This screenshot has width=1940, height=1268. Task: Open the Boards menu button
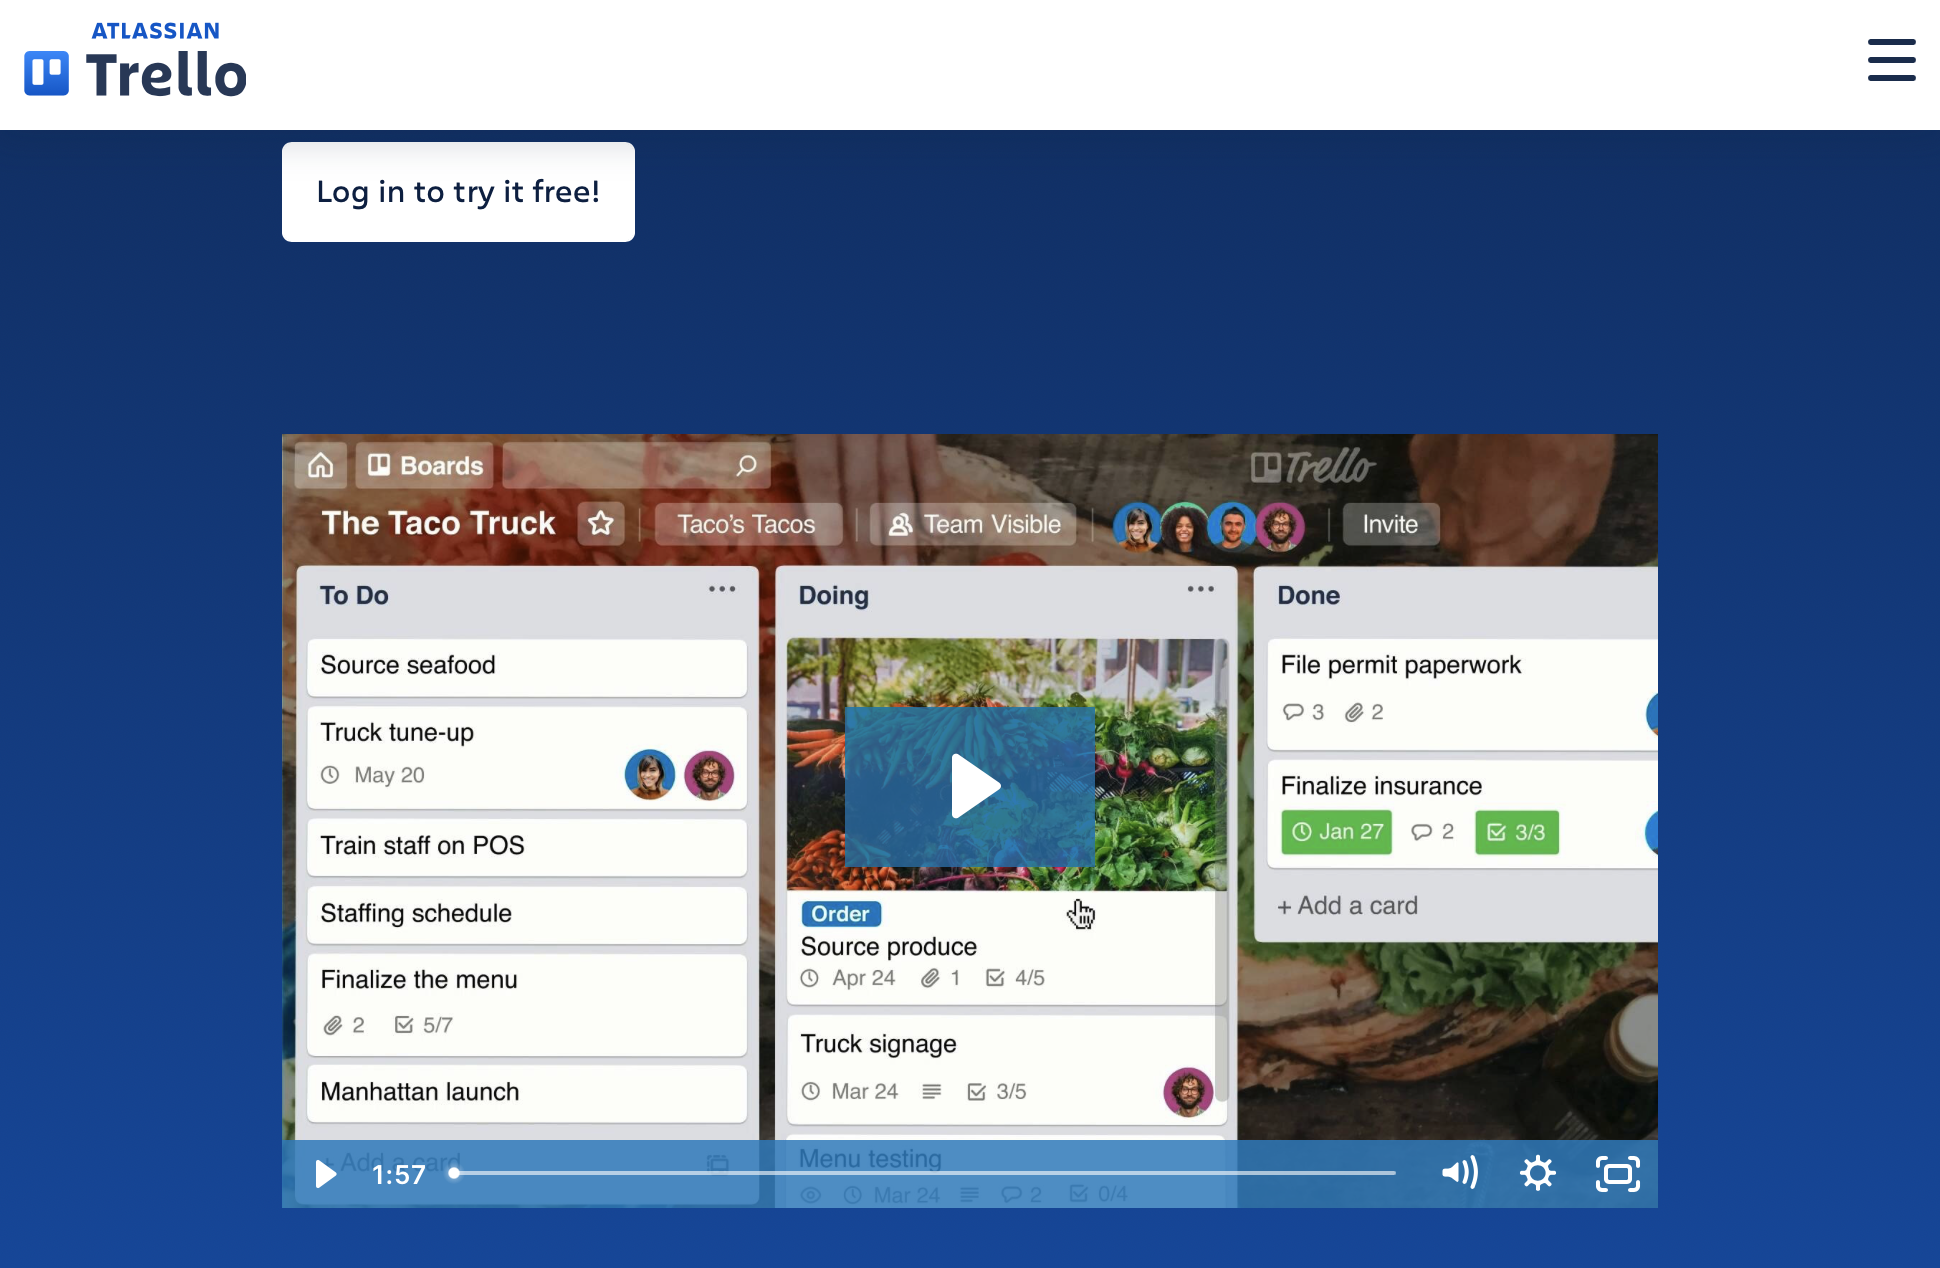425,466
